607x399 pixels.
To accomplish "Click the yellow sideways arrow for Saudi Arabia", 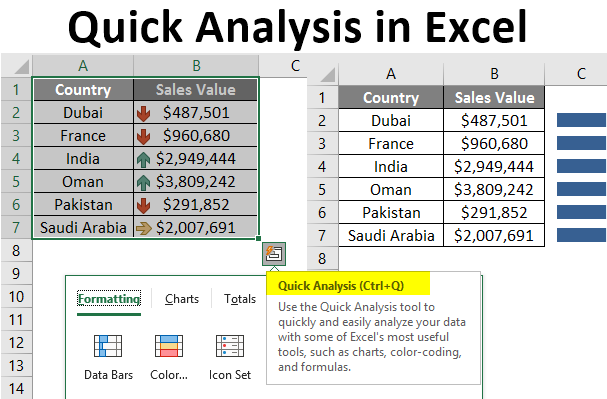I will (144, 228).
